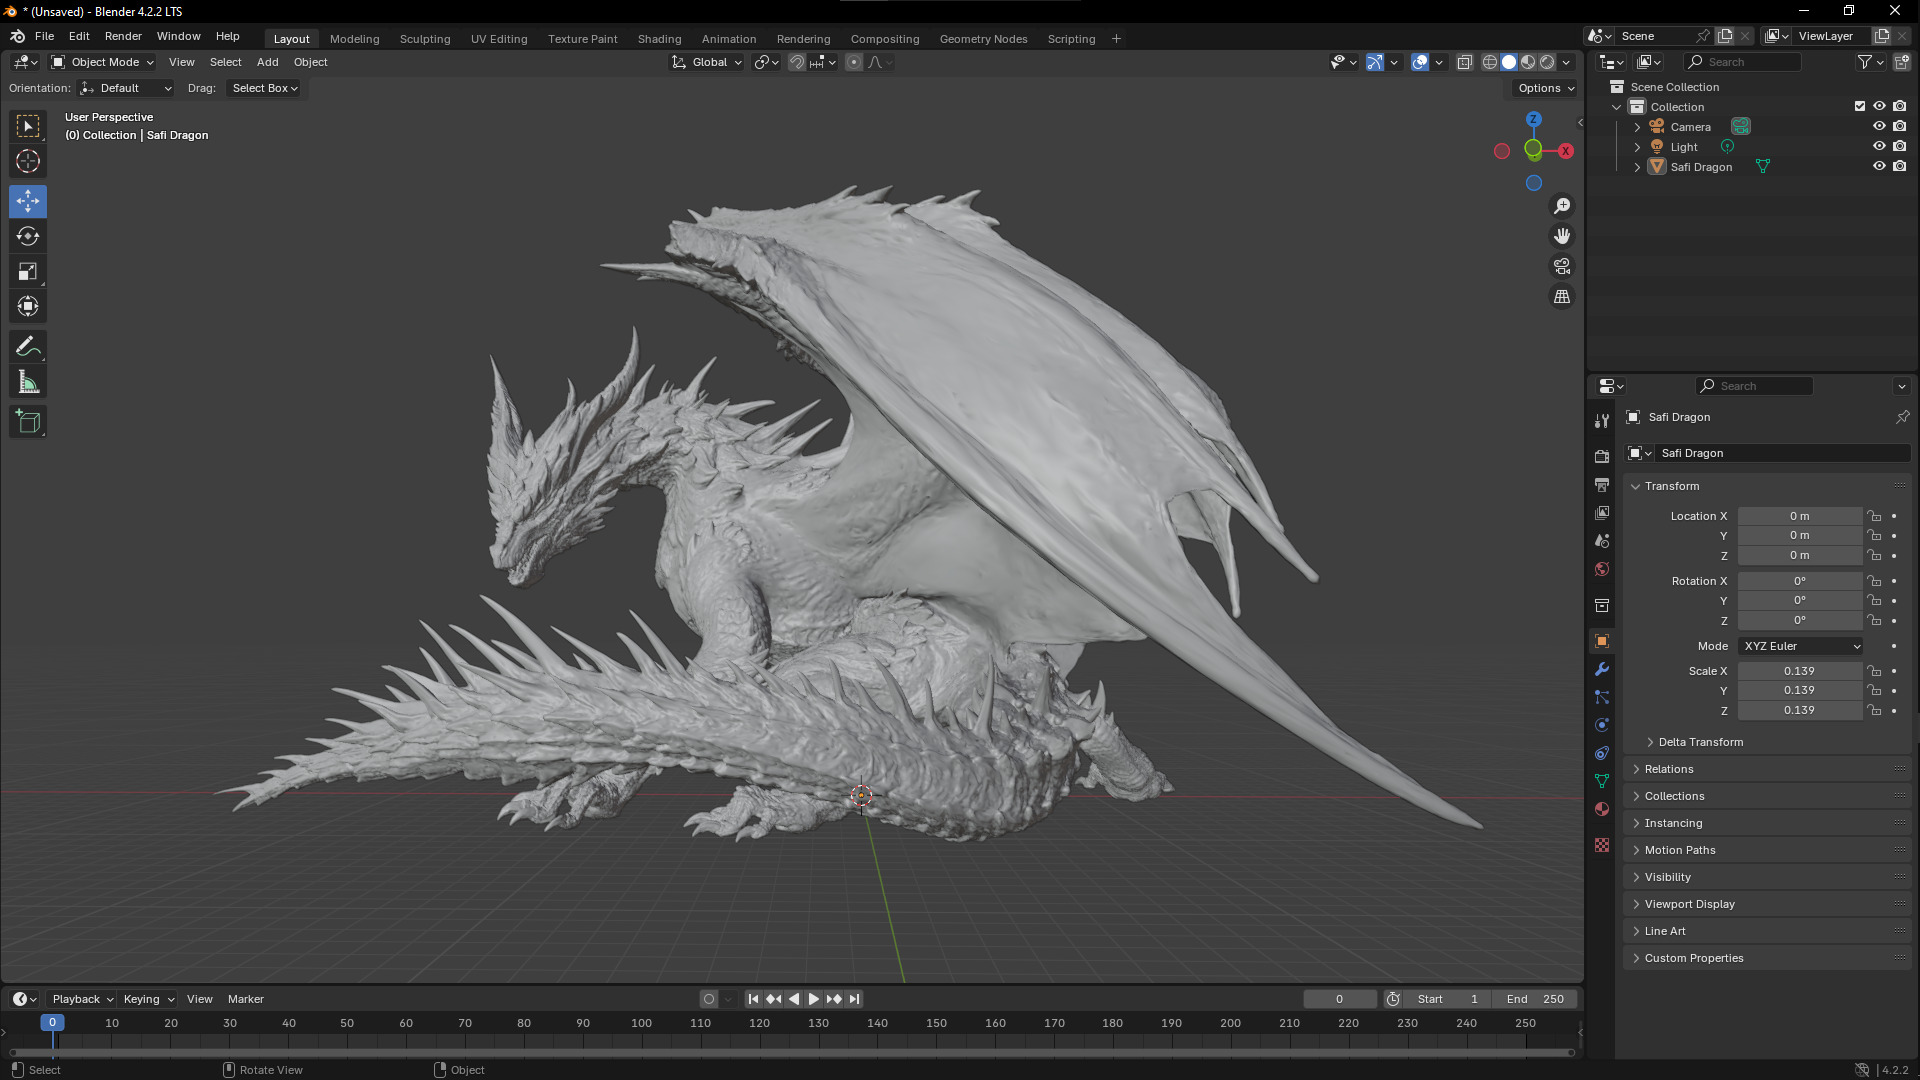Screen dimensions: 1920x1080
Task: Open the Particles properties tab
Action: pos(1602,697)
